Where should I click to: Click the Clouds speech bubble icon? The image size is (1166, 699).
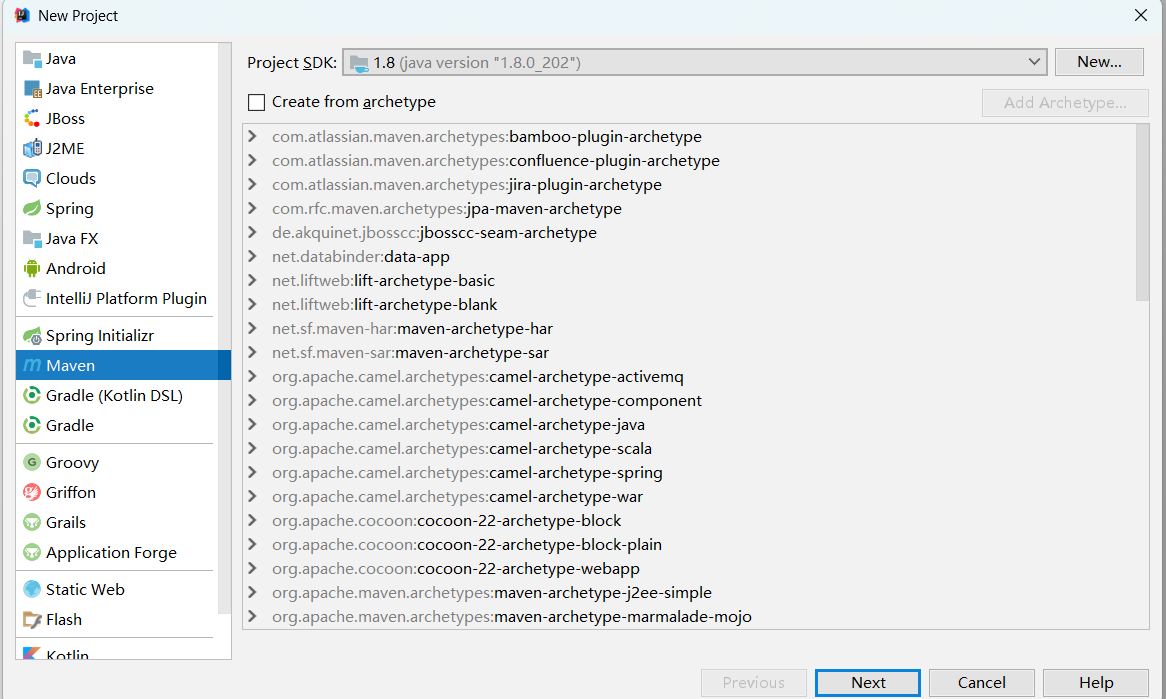[32, 178]
